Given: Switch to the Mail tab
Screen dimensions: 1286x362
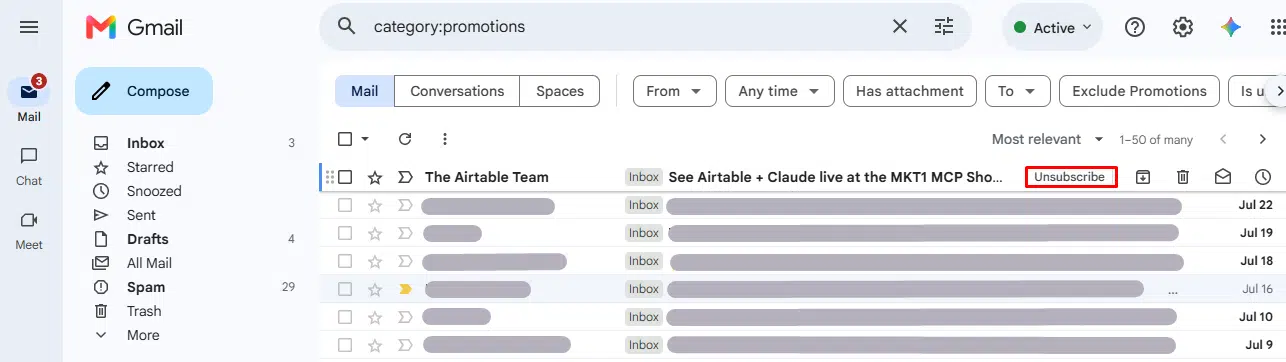Looking at the screenshot, I should click(x=365, y=91).
